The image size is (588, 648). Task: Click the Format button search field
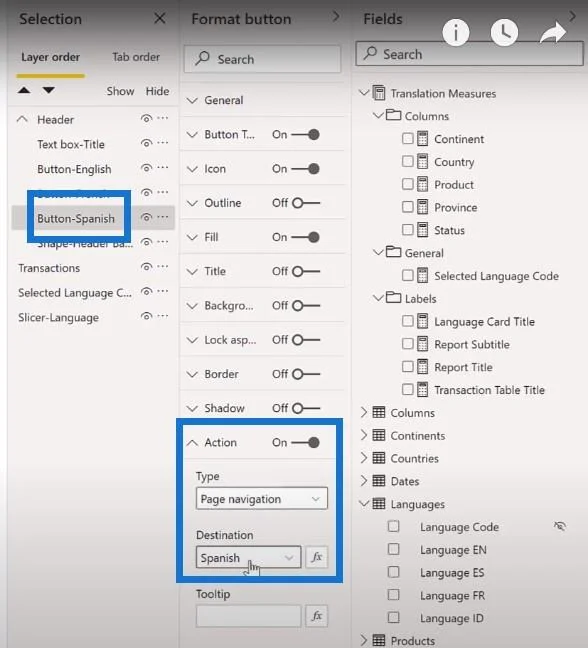[262, 59]
